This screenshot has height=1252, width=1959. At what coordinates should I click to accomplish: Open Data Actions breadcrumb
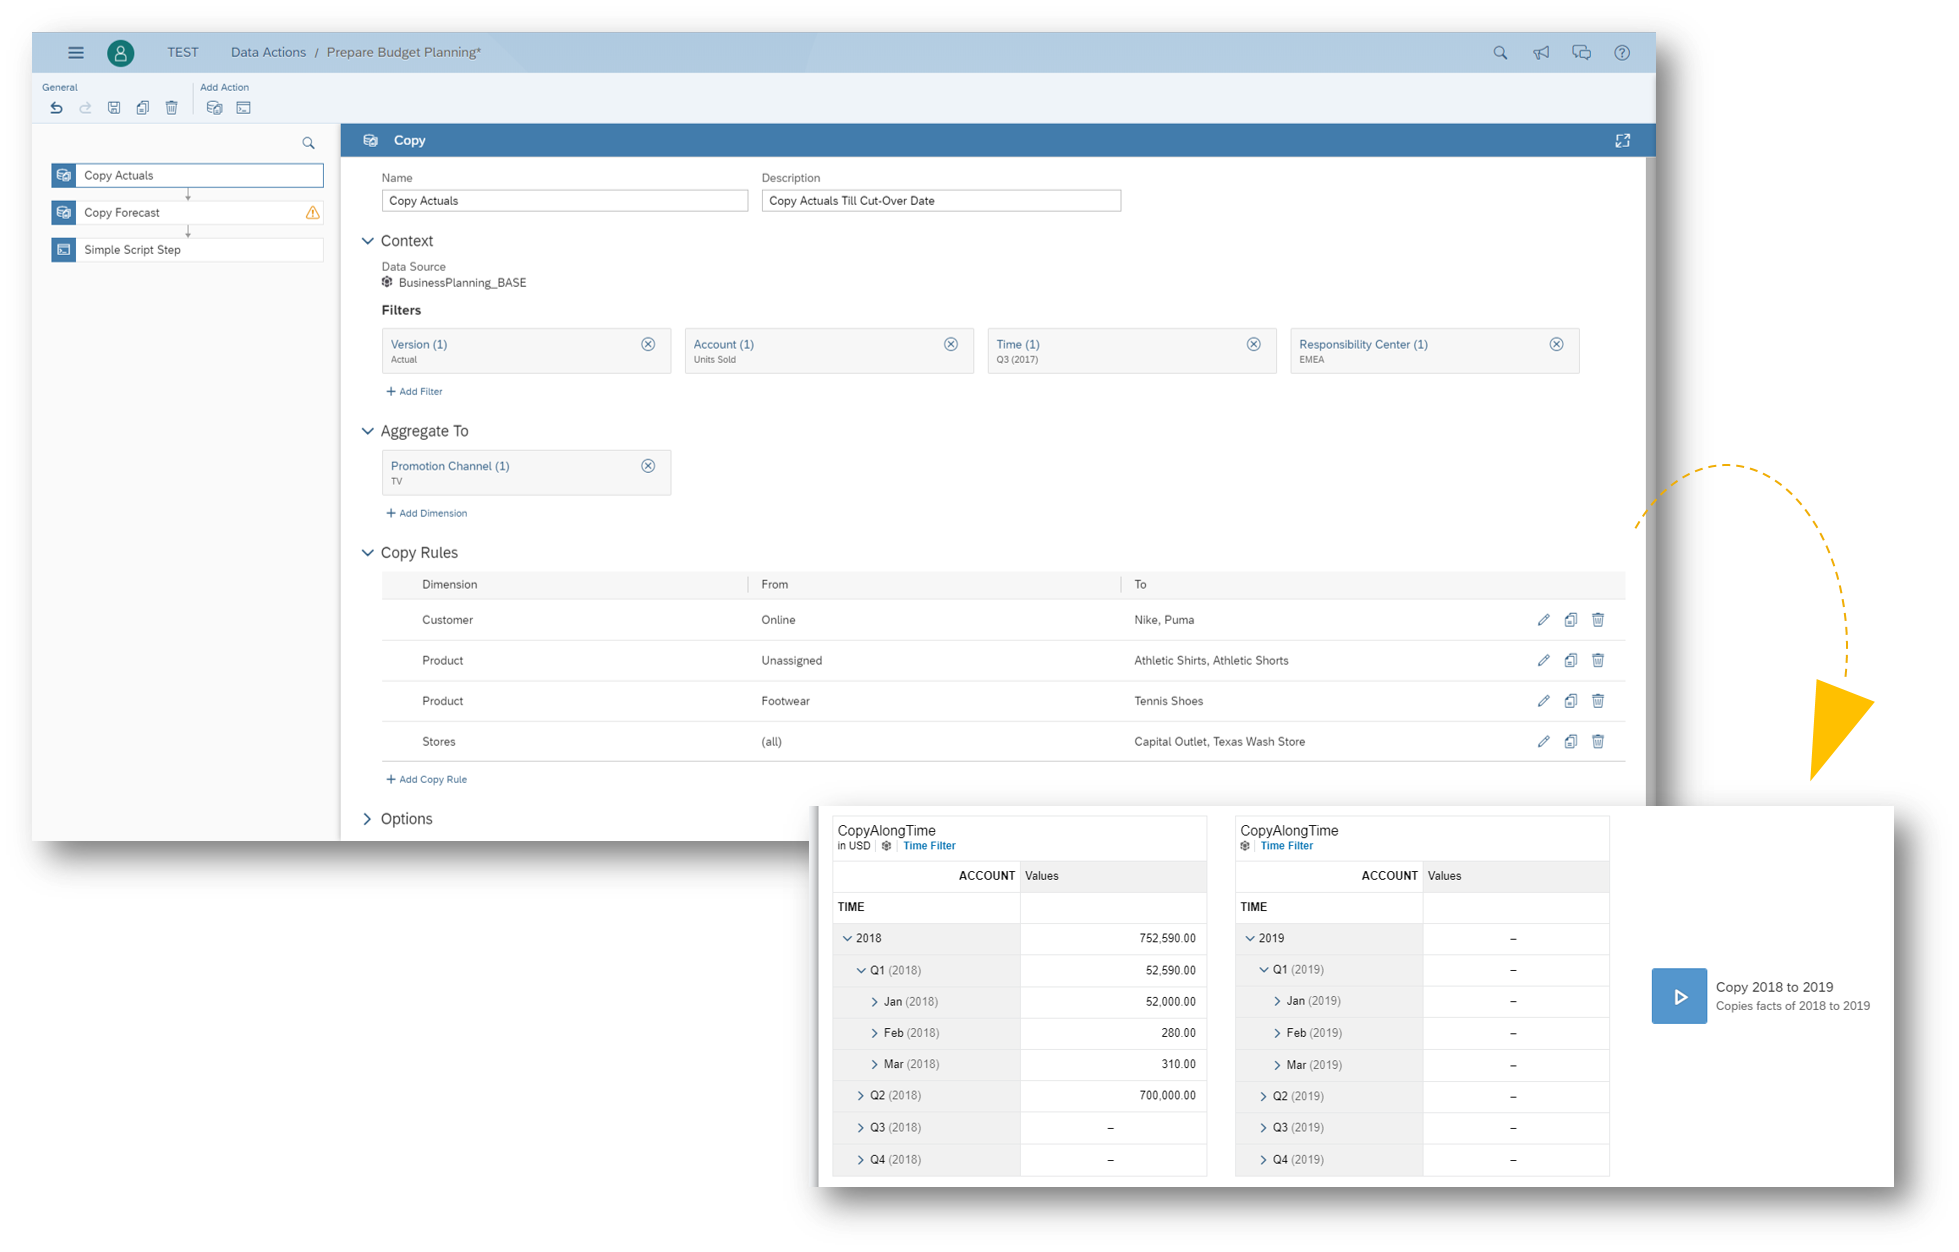point(268,53)
